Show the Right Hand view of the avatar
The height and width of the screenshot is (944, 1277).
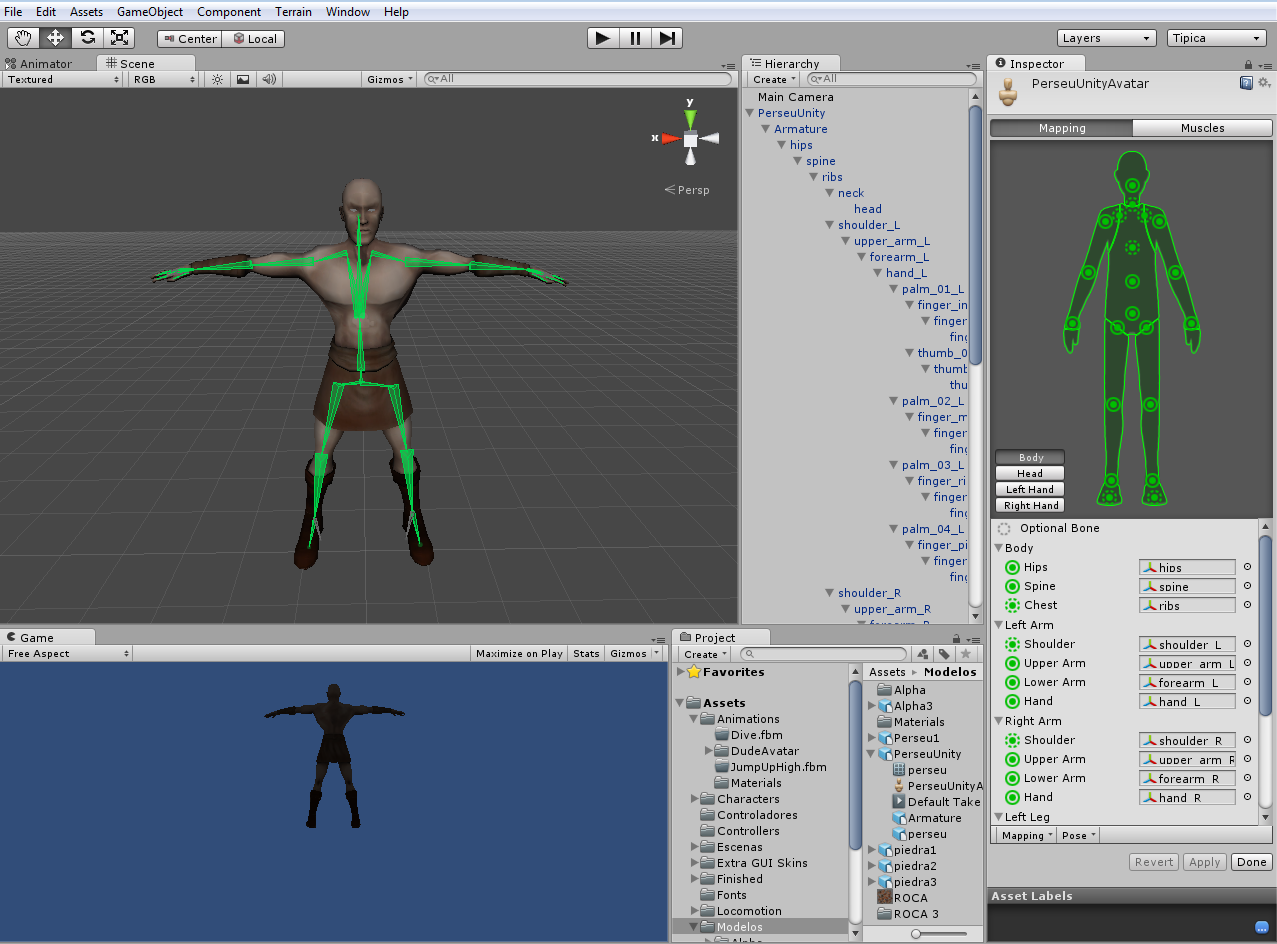coord(1029,506)
